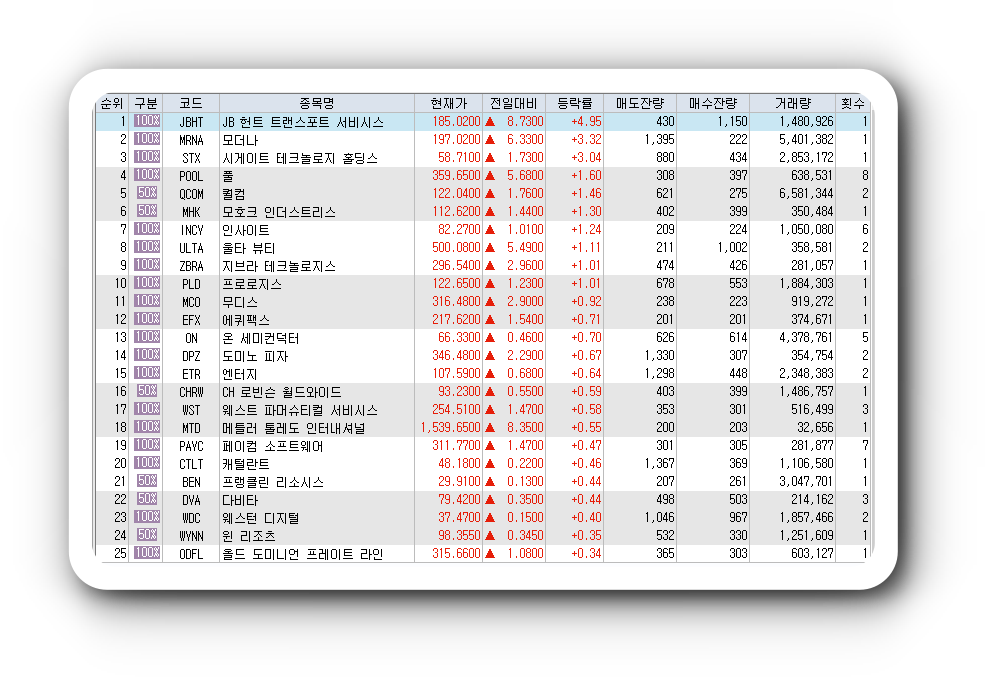Viewport: 985px width, 677px height.
Task: Sort by the 구분 column header
Action: click(x=146, y=103)
